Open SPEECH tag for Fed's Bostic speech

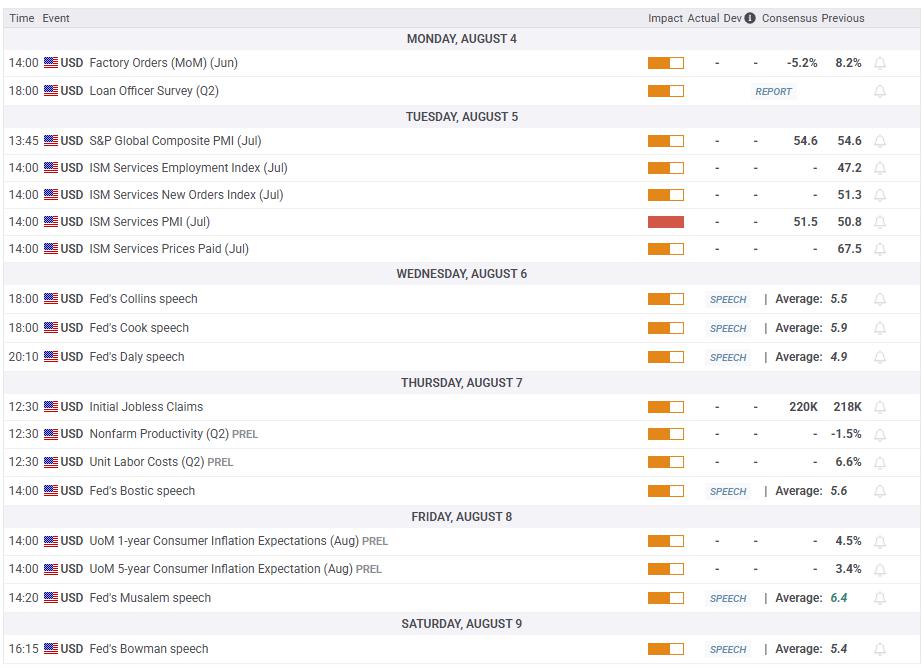coord(728,491)
